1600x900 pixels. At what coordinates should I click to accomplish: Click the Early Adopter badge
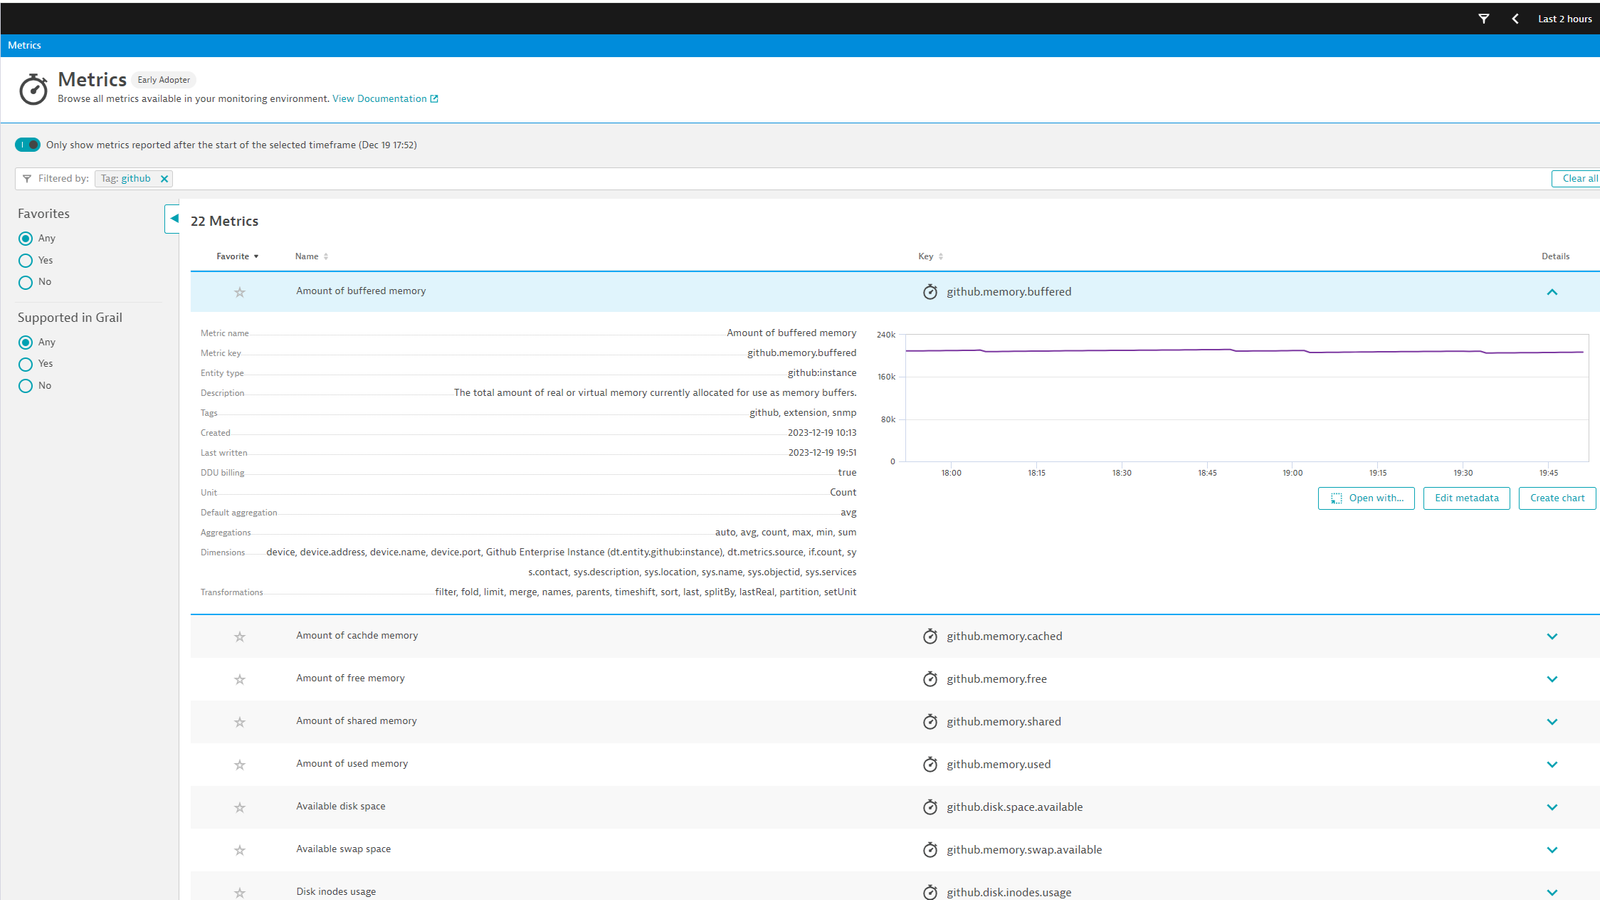(x=164, y=80)
